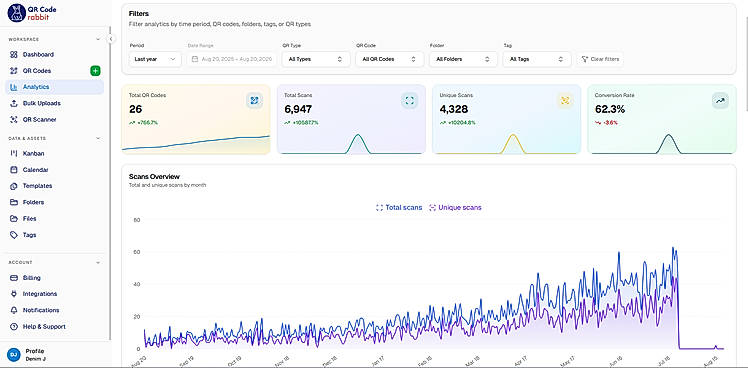Open the Kanban menu item
Screen dimensions: 748x368
[54, 153]
